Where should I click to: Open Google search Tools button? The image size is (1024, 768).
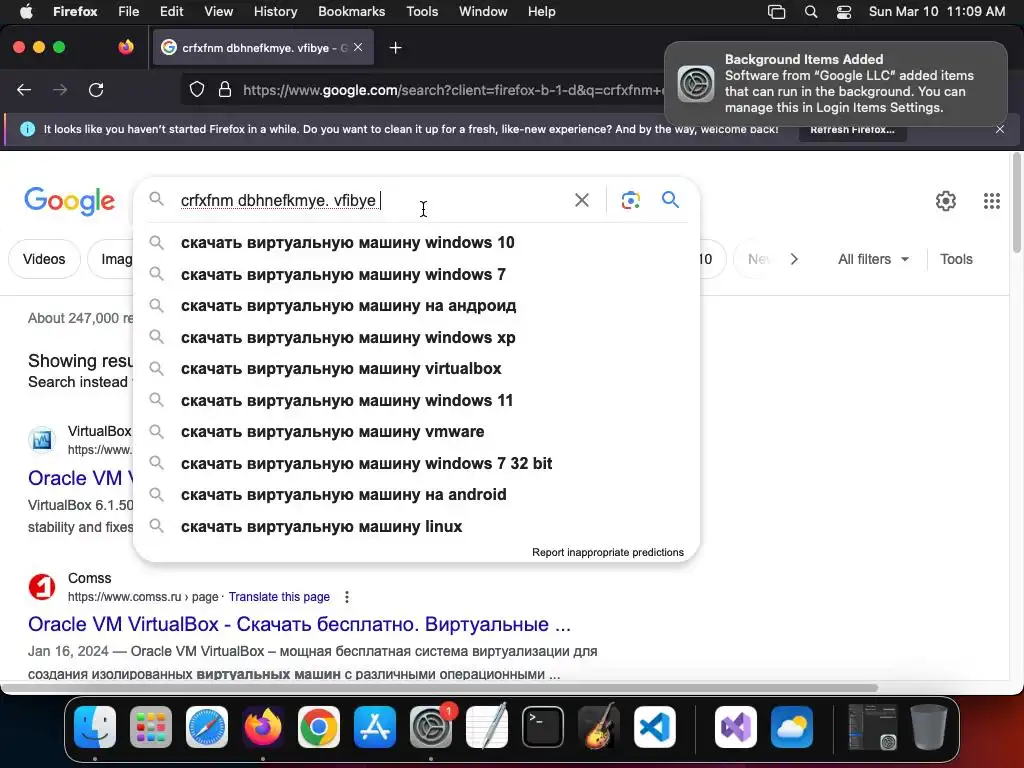956,259
